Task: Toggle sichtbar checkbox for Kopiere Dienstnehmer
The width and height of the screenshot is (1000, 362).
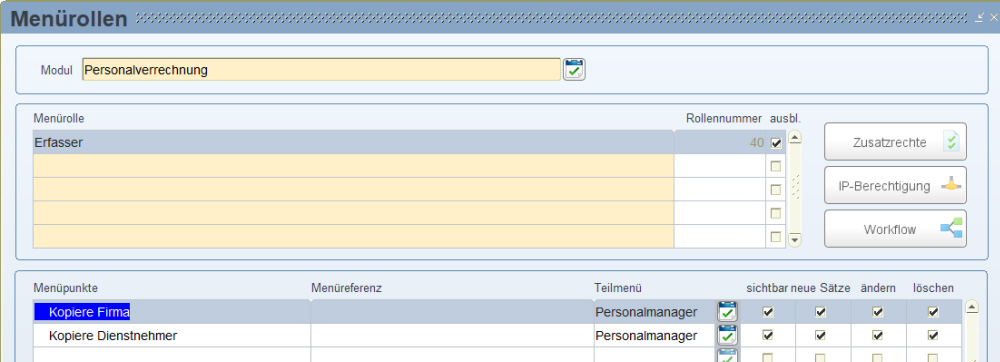Action: pyautogui.click(x=768, y=335)
